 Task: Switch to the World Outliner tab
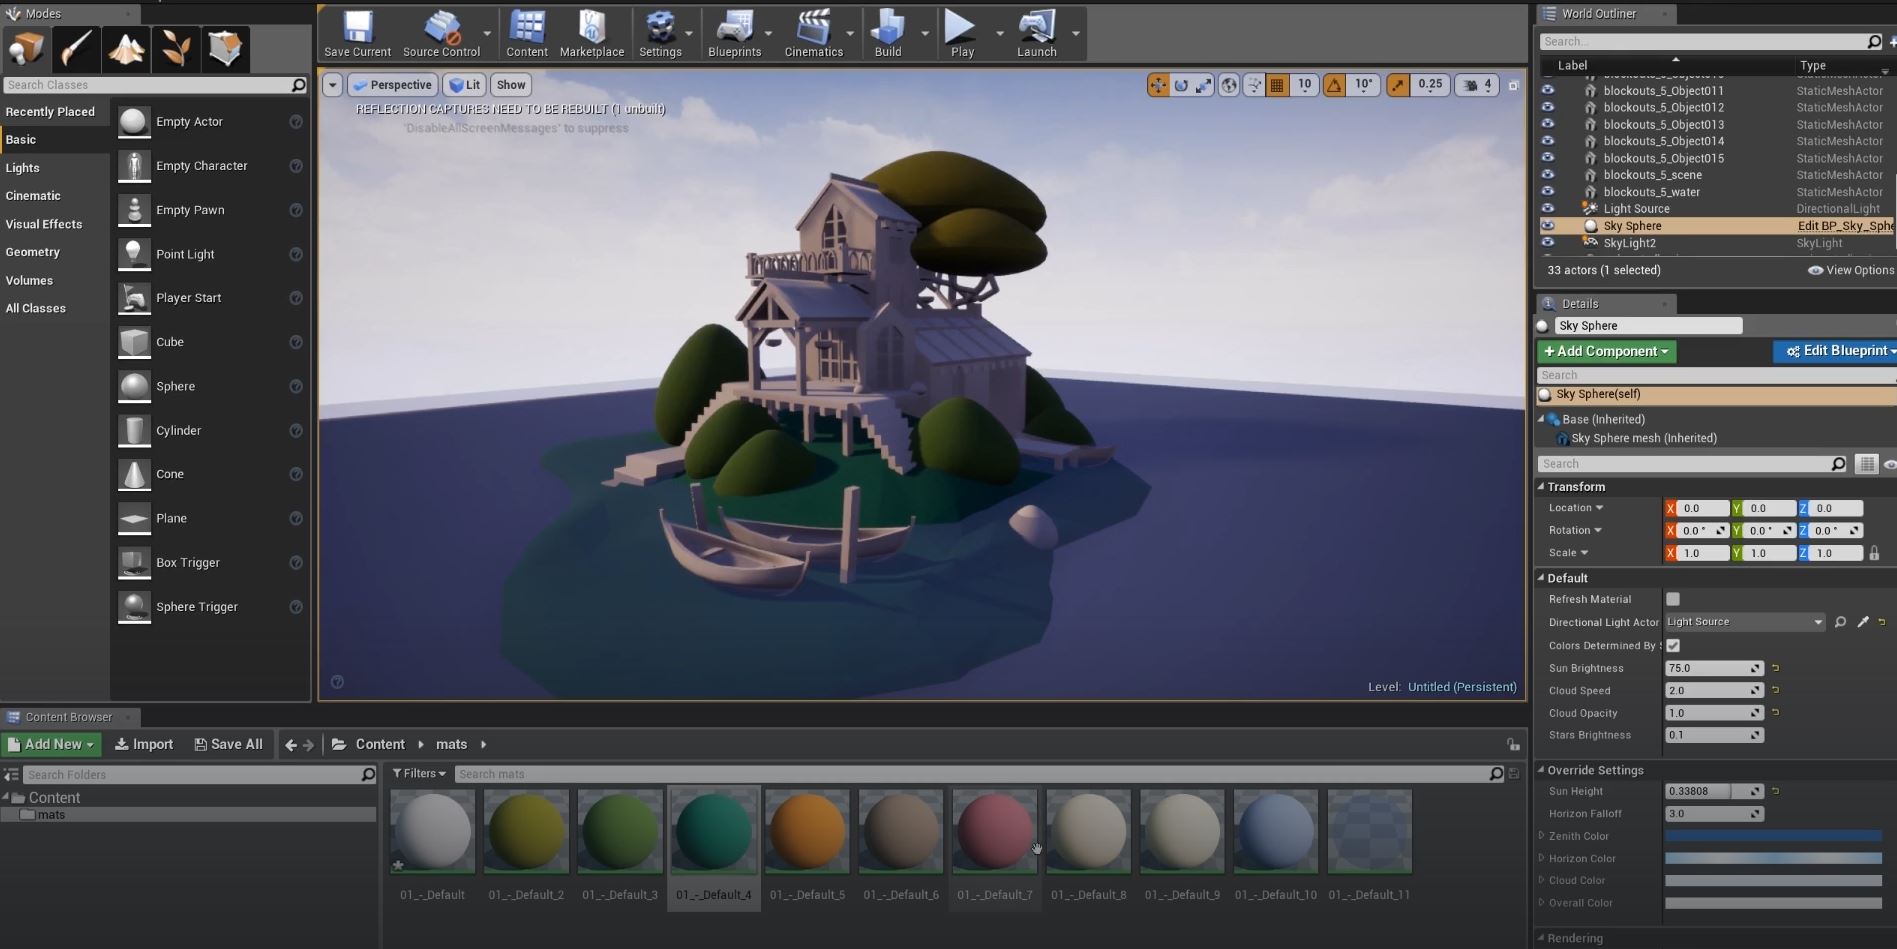click(1599, 13)
